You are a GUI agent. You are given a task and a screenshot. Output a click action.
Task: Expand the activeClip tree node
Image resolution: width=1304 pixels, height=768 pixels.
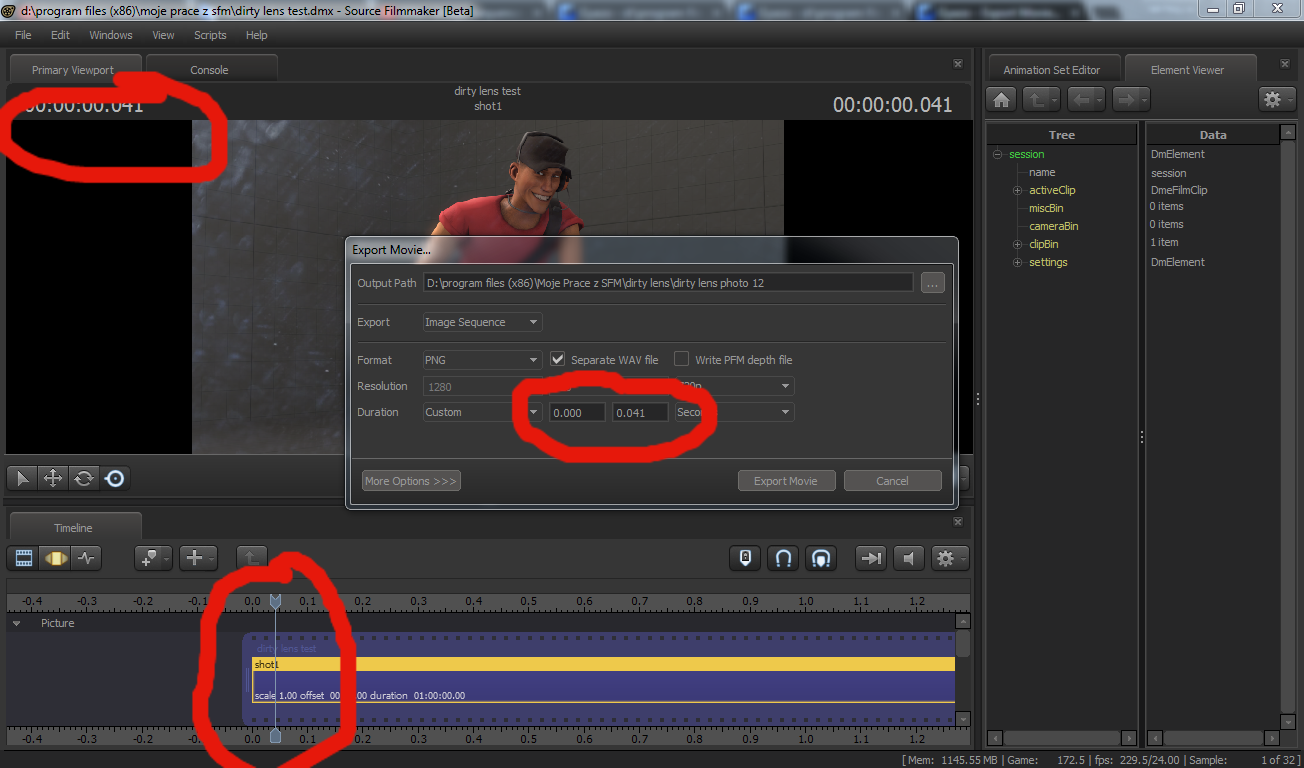(x=1018, y=190)
